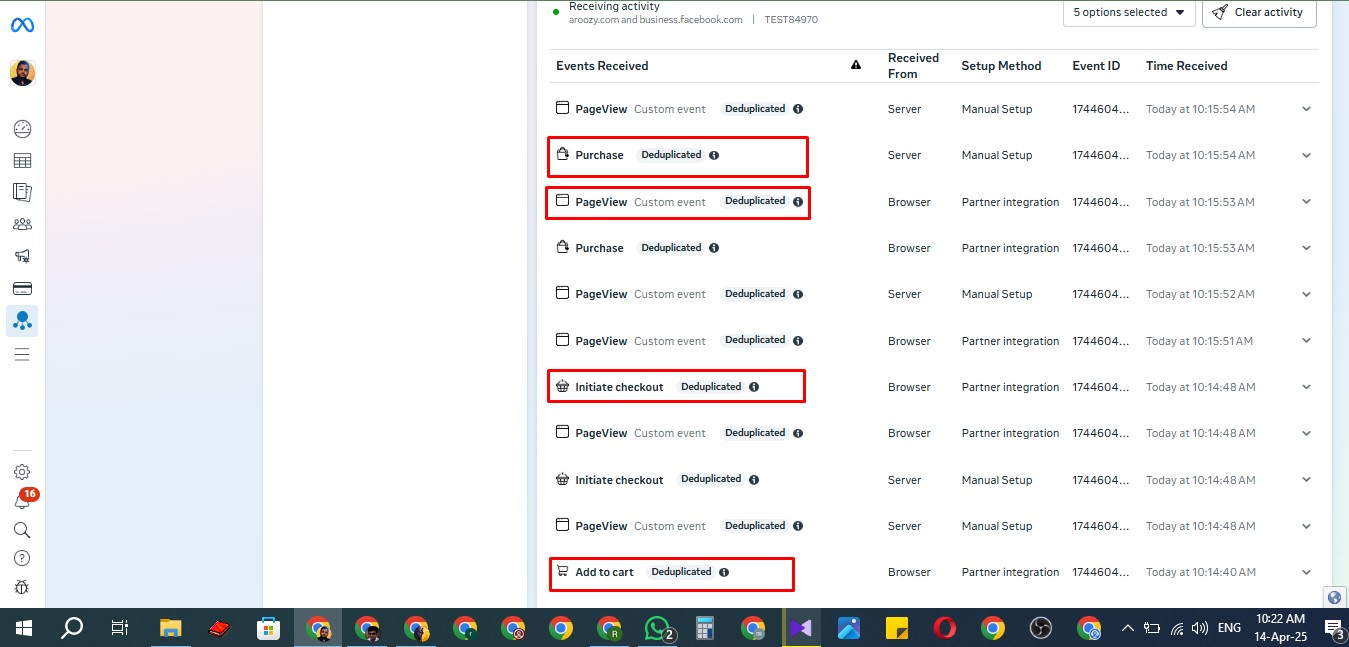This screenshot has height=647, width=1349.
Task: Open the megaphone ads icon in sidebar
Action: click(x=22, y=256)
